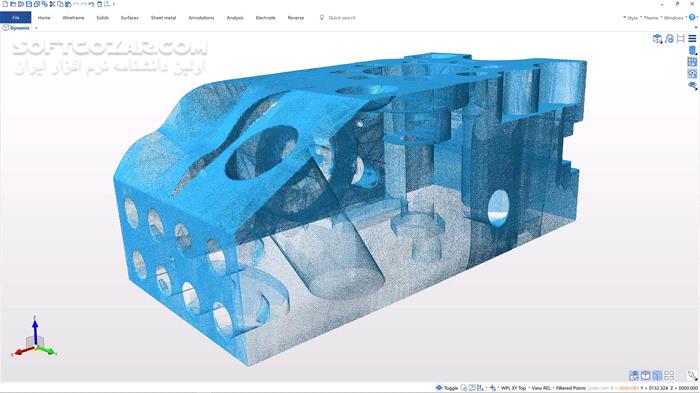Toggle the four-viewport layout icon at bottom right
Image resolution: width=700 pixels, height=393 pixels.
[x=669, y=376]
